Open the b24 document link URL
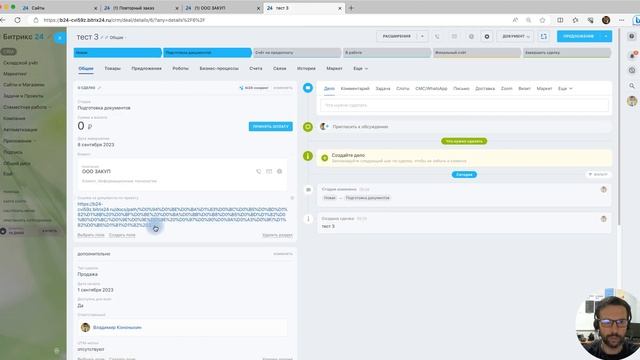The height and width of the screenshot is (360, 640). coord(182,214)
